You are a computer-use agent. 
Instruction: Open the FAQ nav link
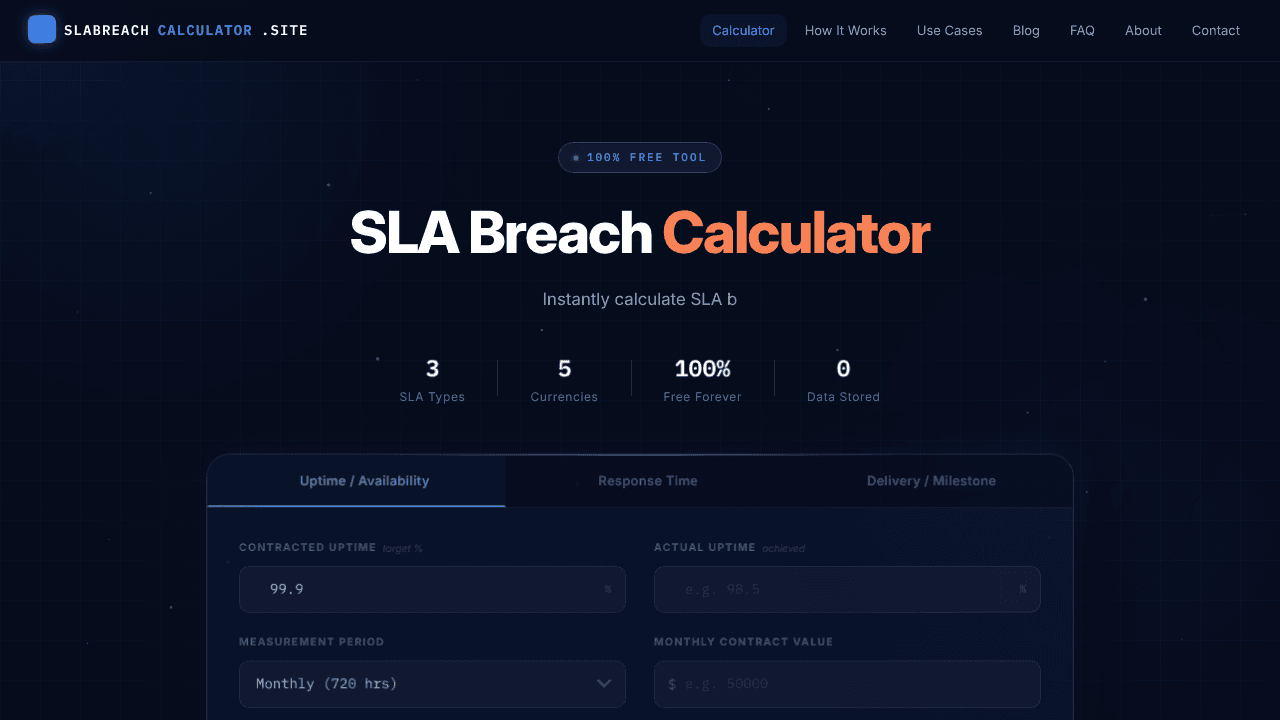1082,30
